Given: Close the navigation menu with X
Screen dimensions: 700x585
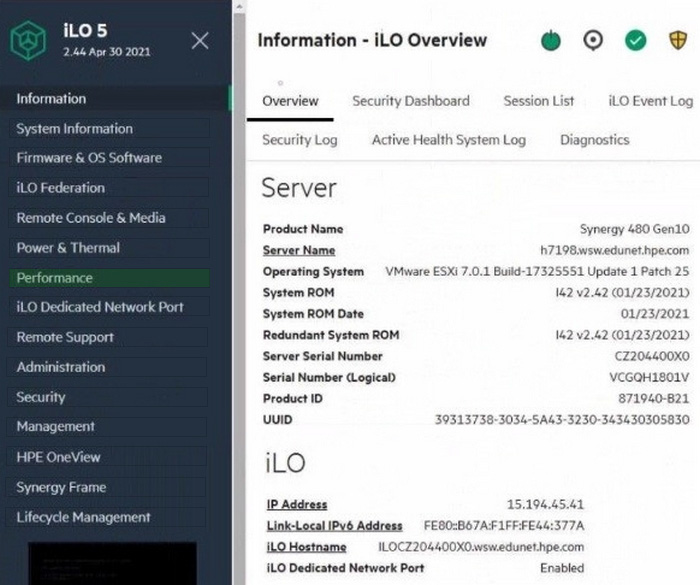Looking at the screenshot, I should point(200,40).
